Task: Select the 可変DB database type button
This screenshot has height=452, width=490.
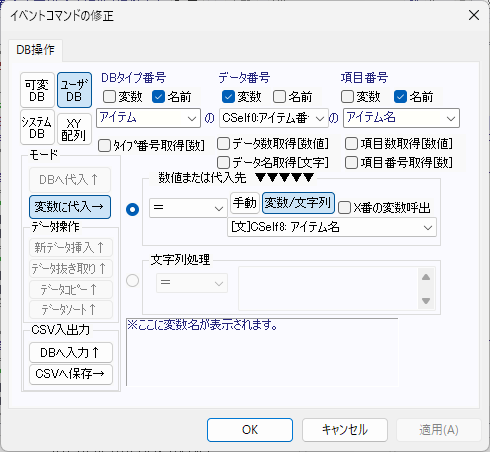Action: click(37, 90)
